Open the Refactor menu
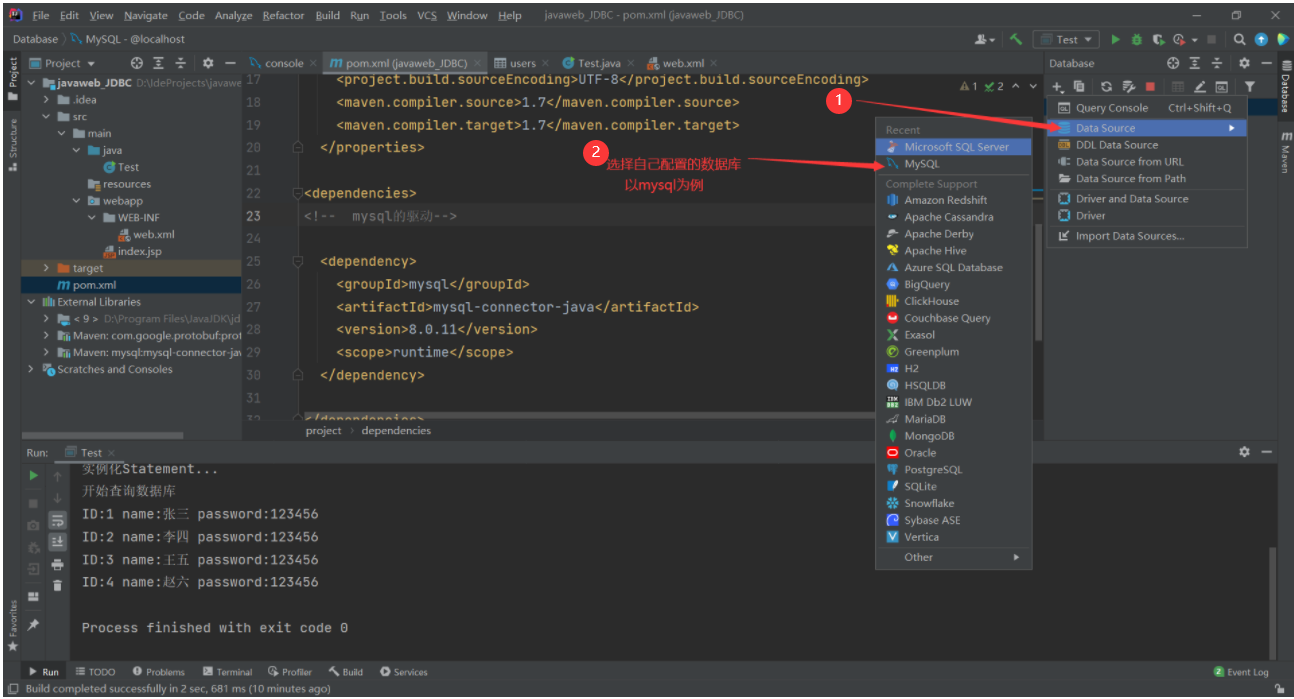 point(283,15)
